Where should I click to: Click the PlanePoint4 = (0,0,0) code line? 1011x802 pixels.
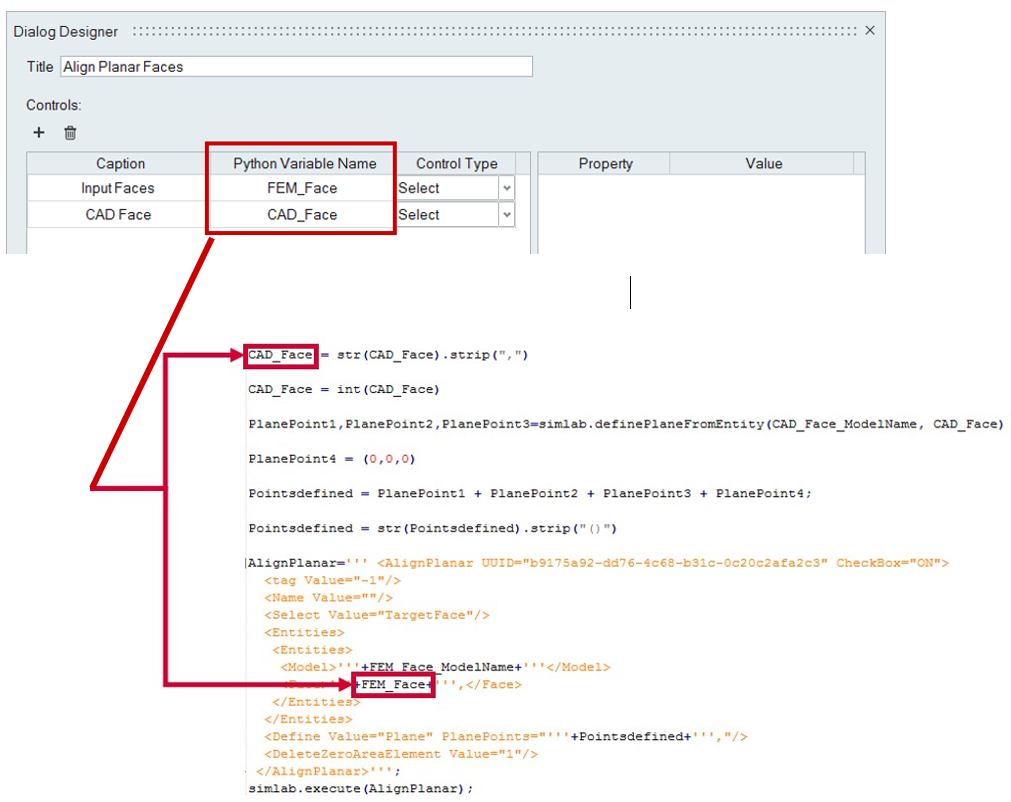click(x=332, y=459)
